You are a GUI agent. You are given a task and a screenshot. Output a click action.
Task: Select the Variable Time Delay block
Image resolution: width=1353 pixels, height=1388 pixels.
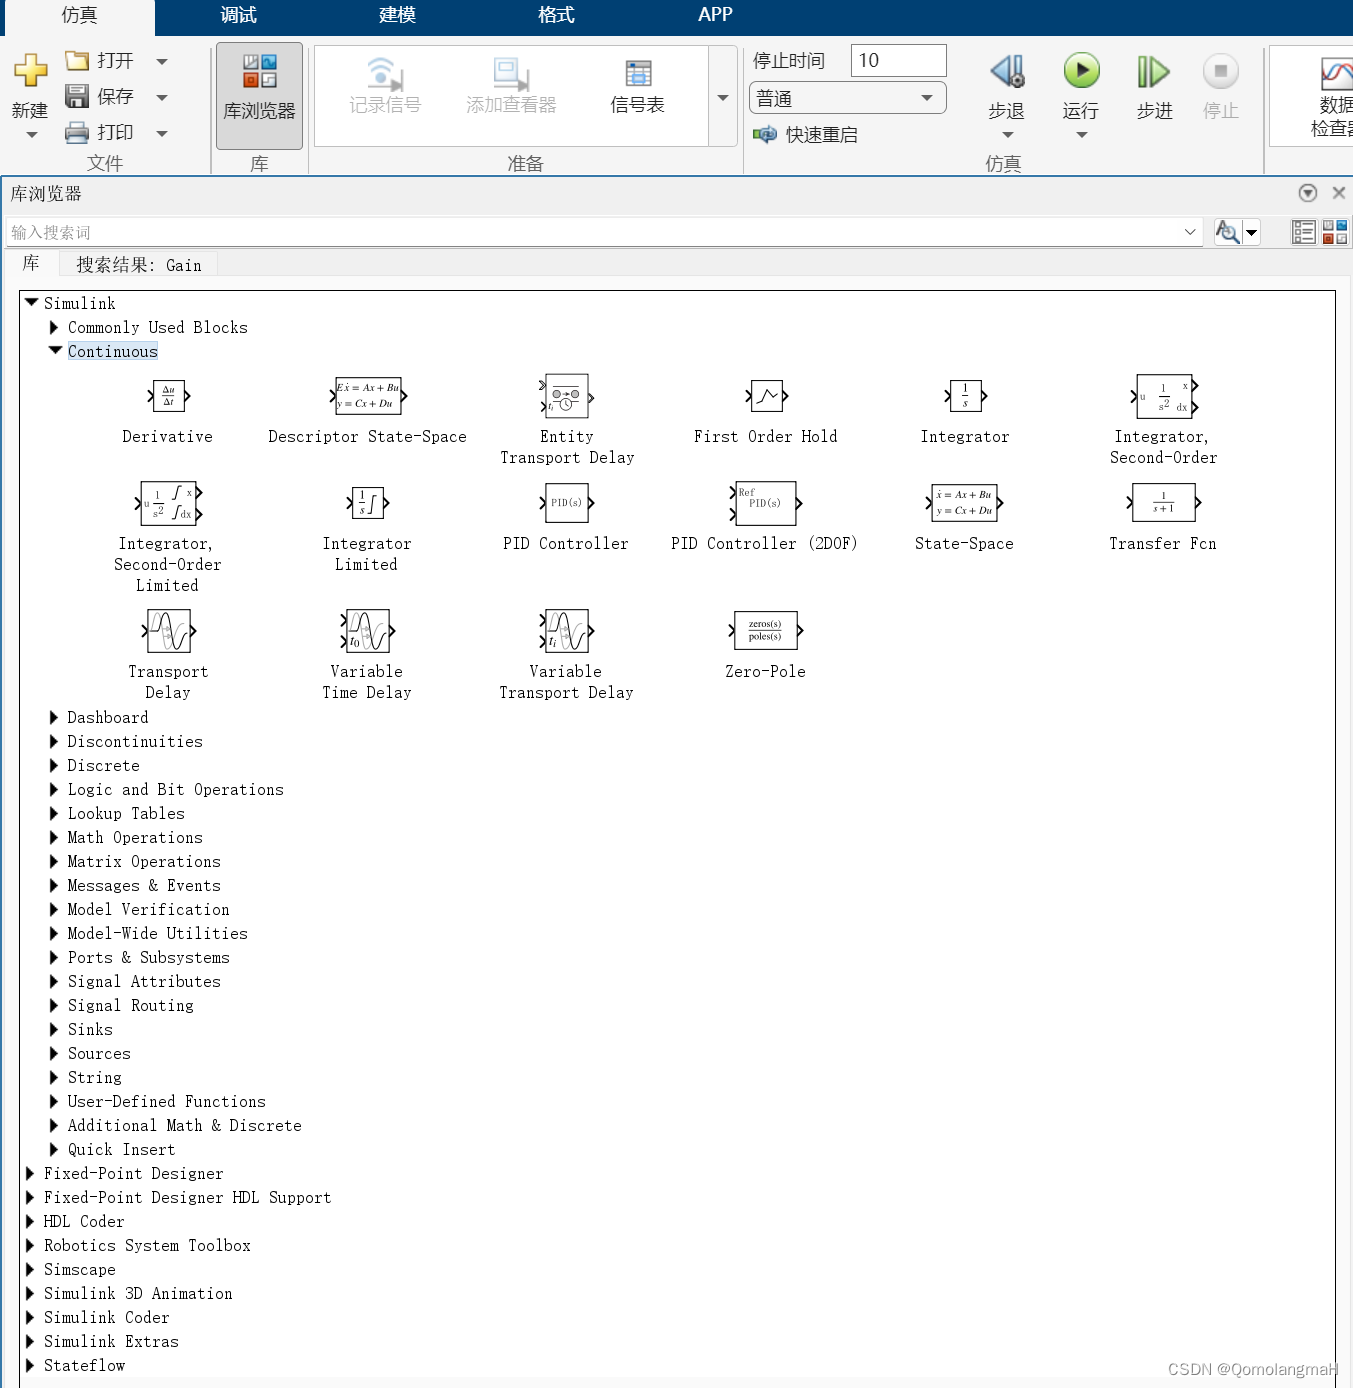point(367,631)
